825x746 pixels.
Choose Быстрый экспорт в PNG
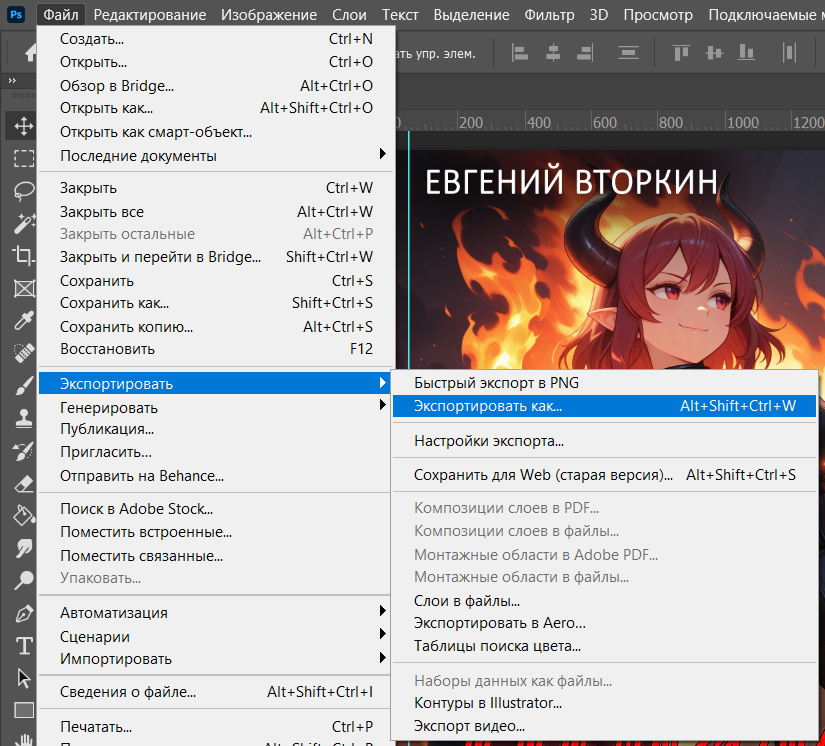(x=496, y=383)
